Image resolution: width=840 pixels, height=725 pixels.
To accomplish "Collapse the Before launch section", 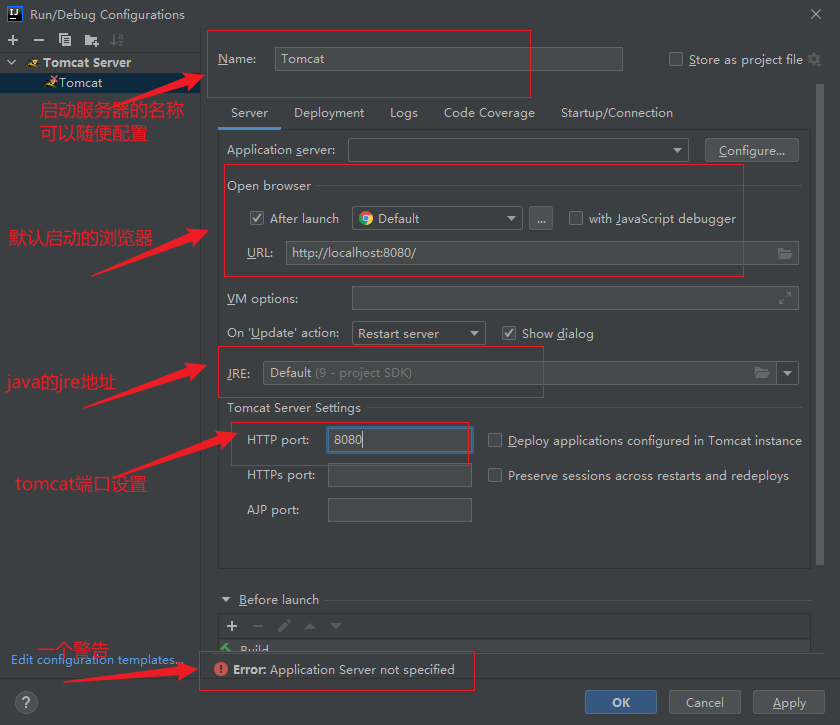I will pos(226,600).
